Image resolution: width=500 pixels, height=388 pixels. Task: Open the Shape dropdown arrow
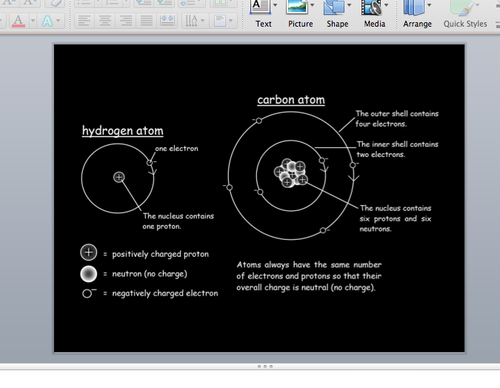[x=349, y=5]
